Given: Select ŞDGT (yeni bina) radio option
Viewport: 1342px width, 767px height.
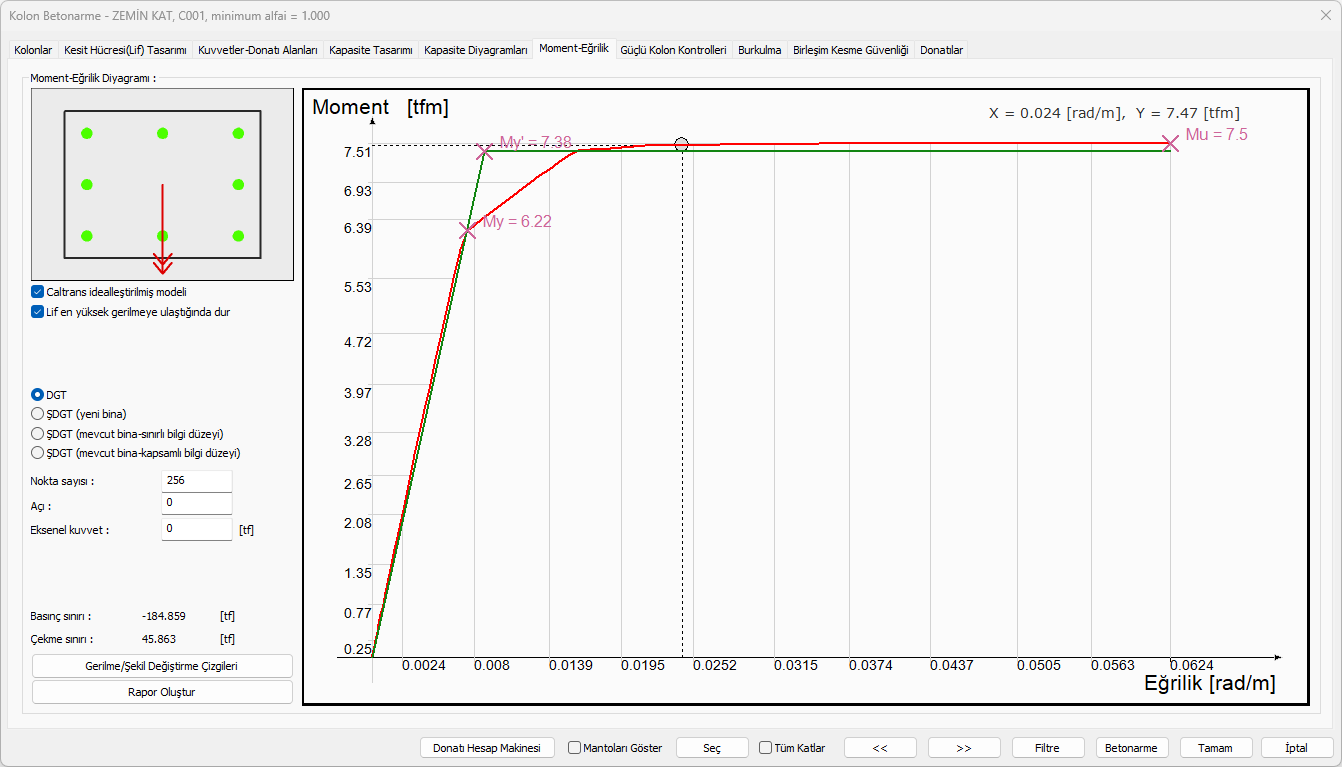Looking at the screenshot, I should click(38, 414).
